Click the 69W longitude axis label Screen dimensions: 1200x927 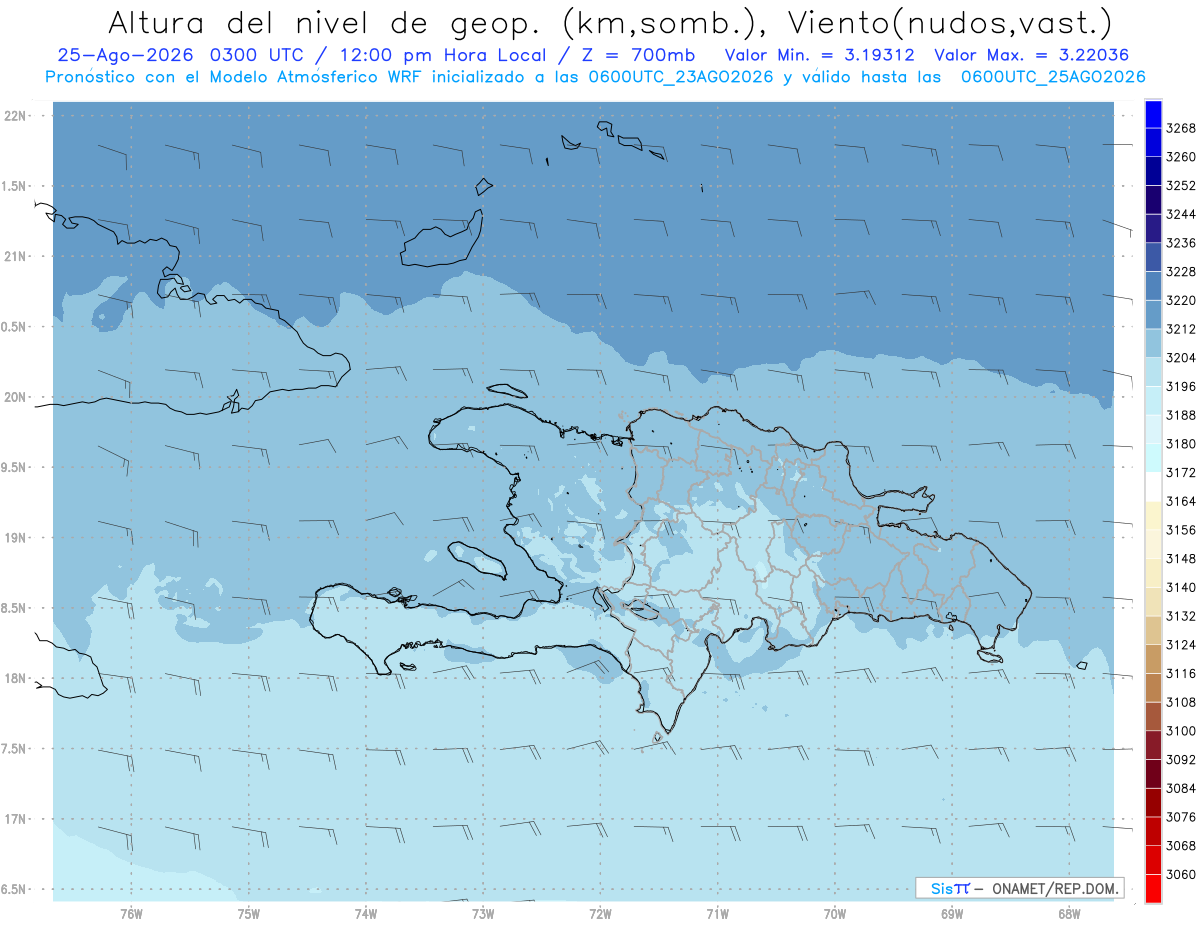point(952,914)
